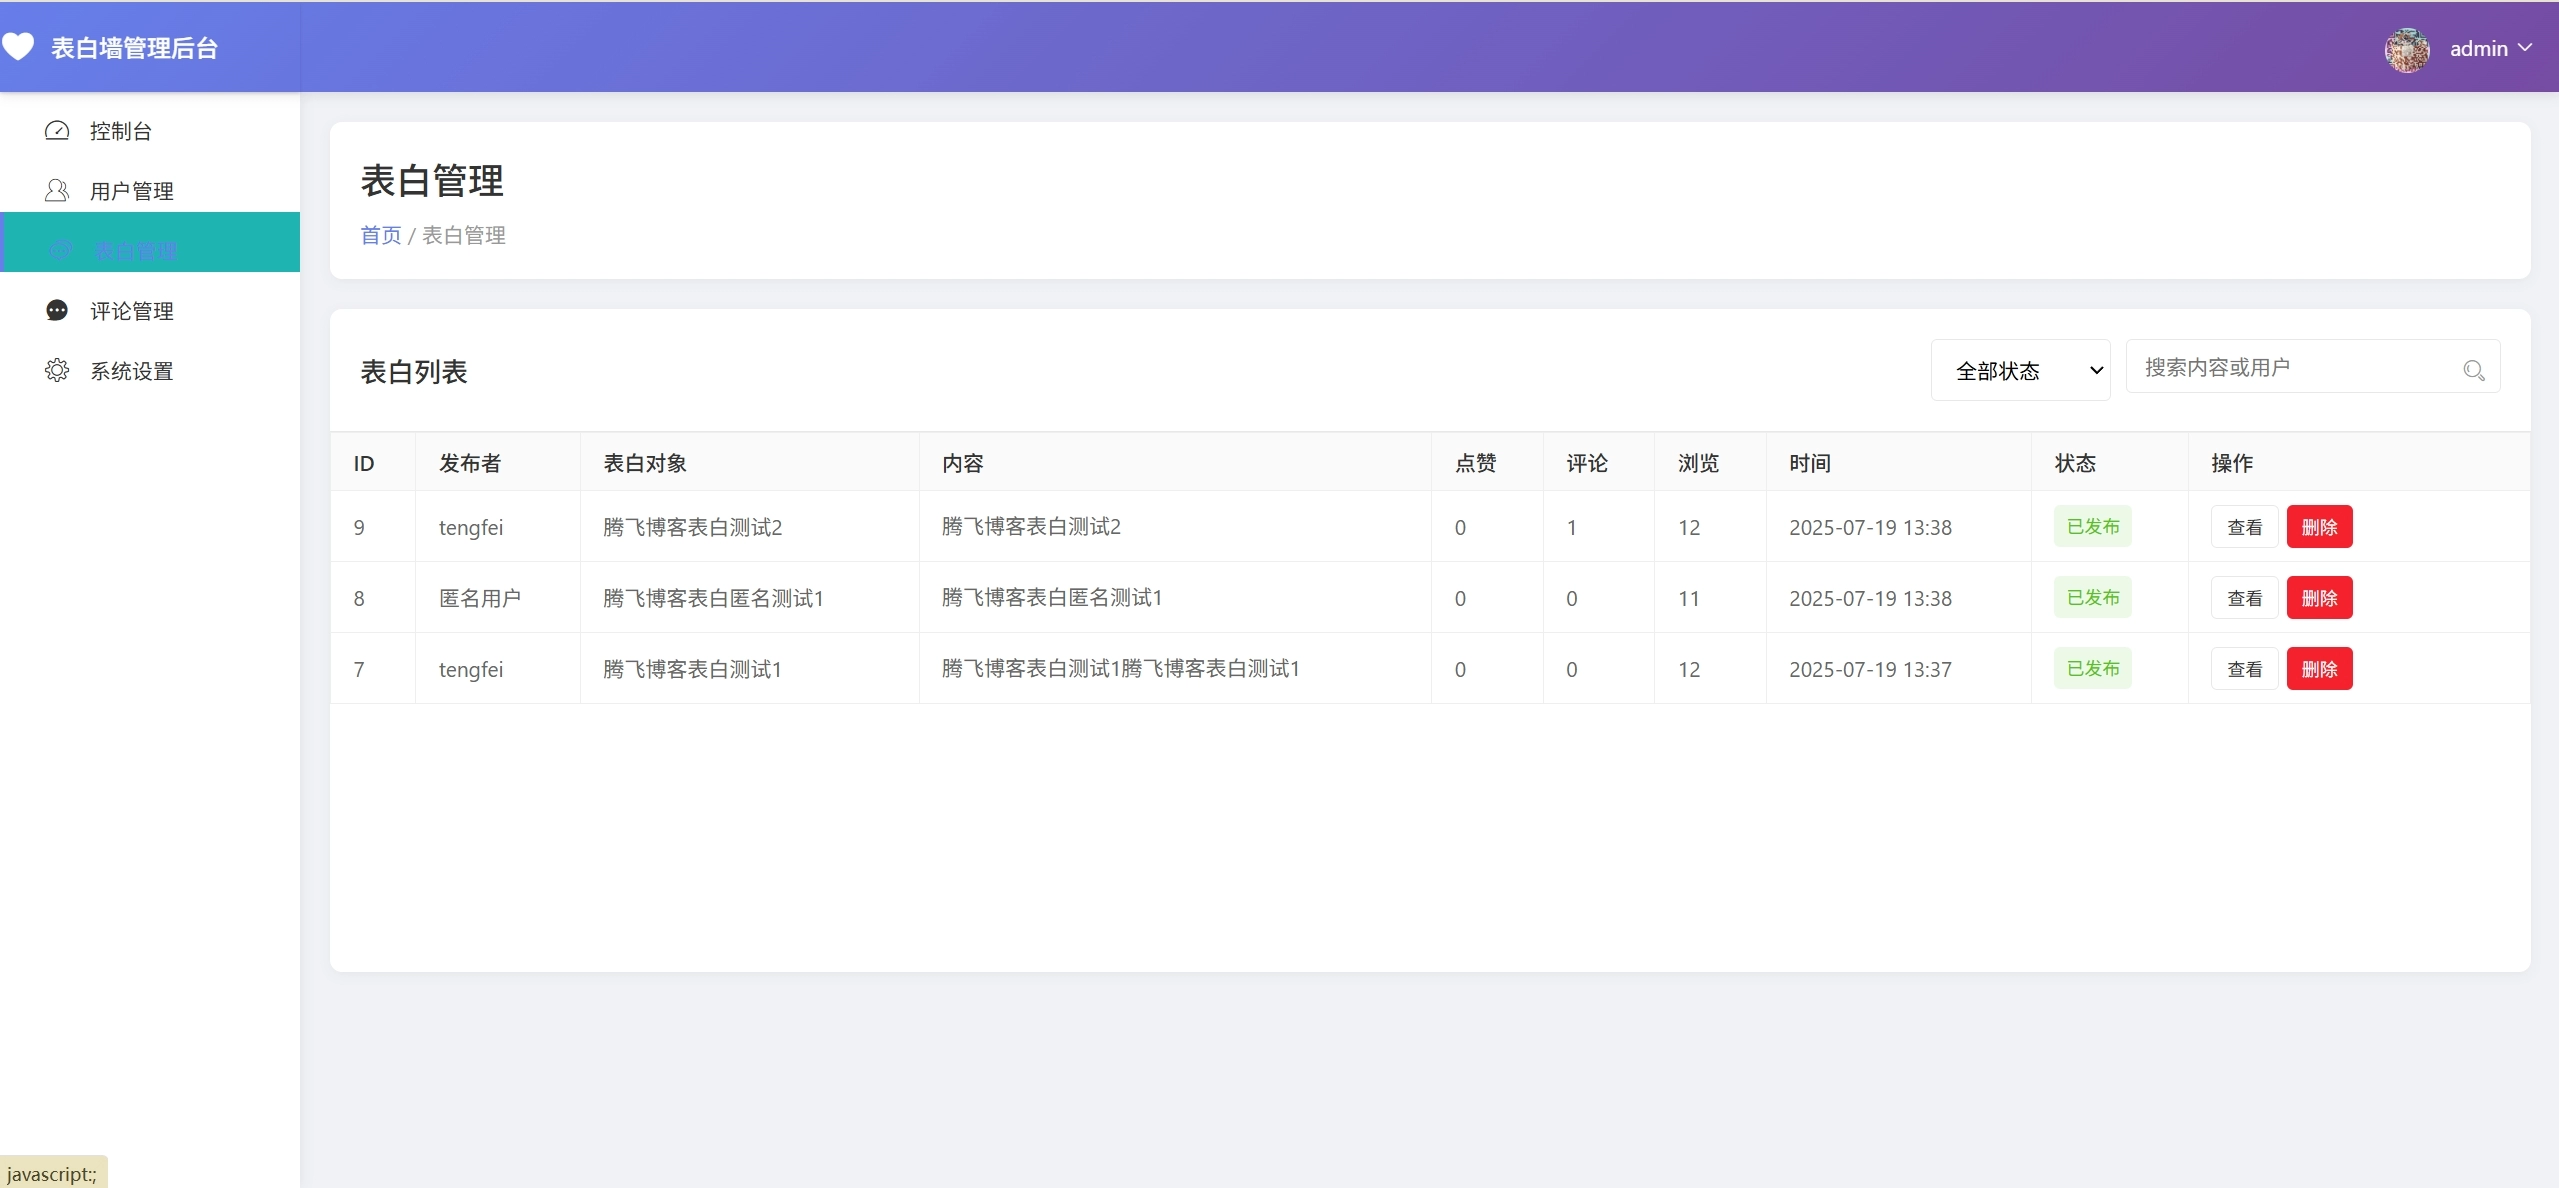Select the highlighted 表白管理 menu item
The height and width of the screenshot is (1188, 2559).
pyautogui.click(x=150, y=242)
